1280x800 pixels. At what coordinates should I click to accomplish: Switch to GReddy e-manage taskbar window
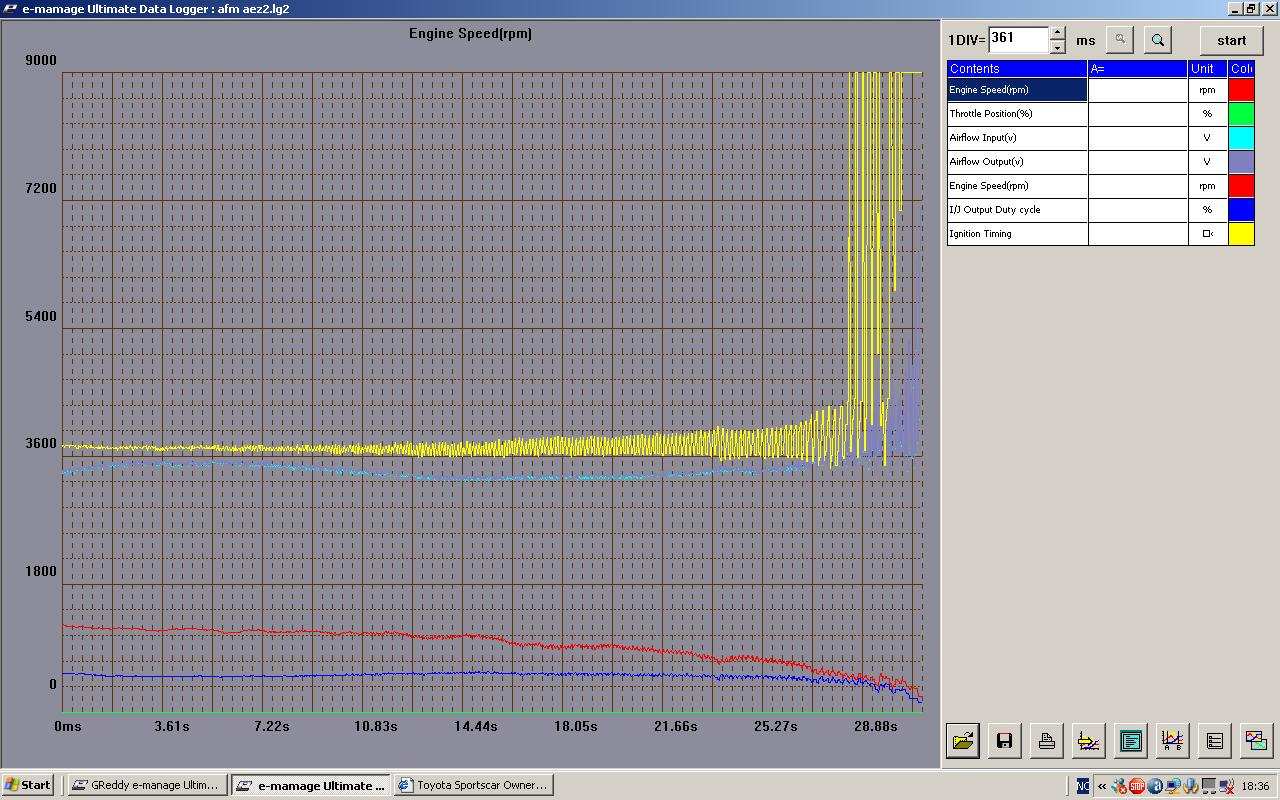pos(147,785)
